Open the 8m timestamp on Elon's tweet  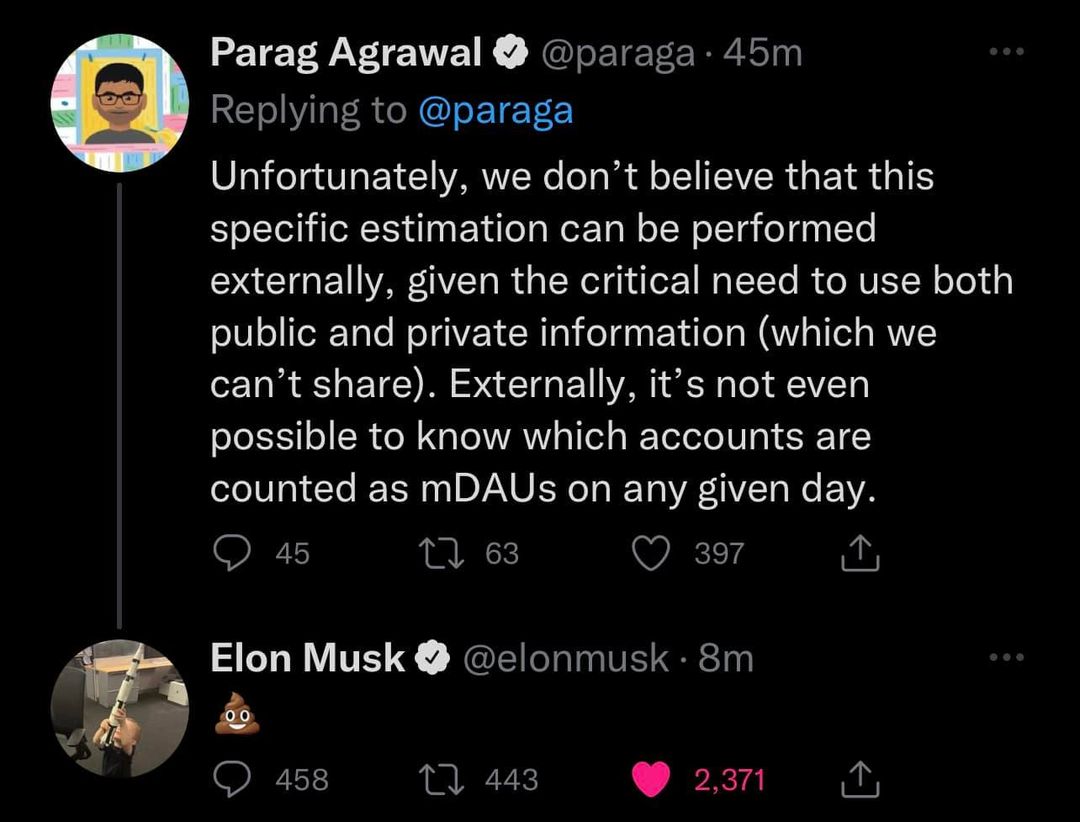(726, 658)
